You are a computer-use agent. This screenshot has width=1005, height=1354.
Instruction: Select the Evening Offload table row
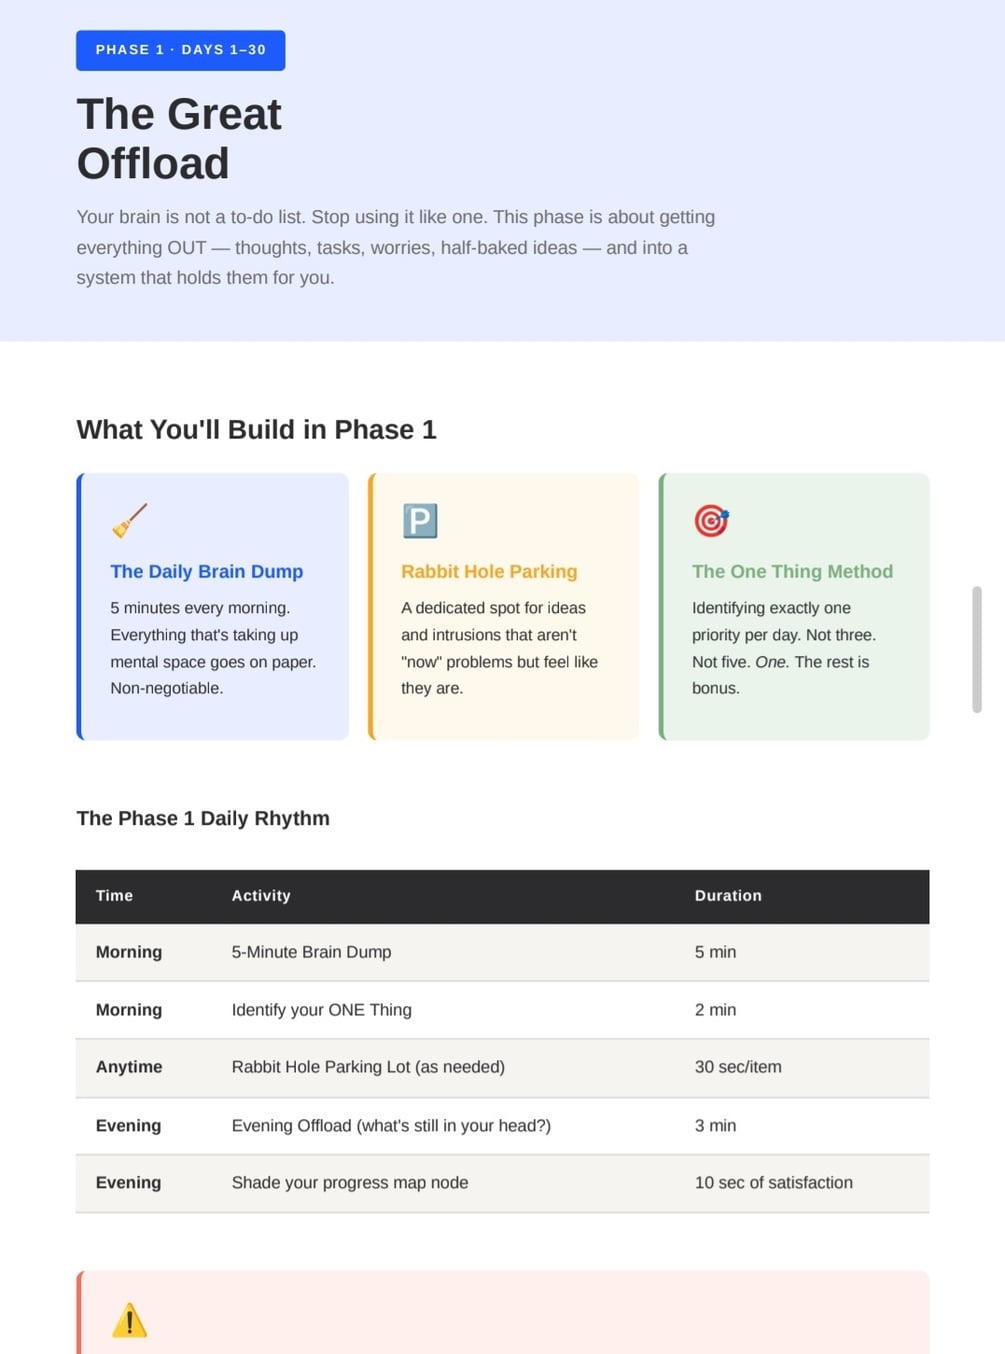point(502,1126)
